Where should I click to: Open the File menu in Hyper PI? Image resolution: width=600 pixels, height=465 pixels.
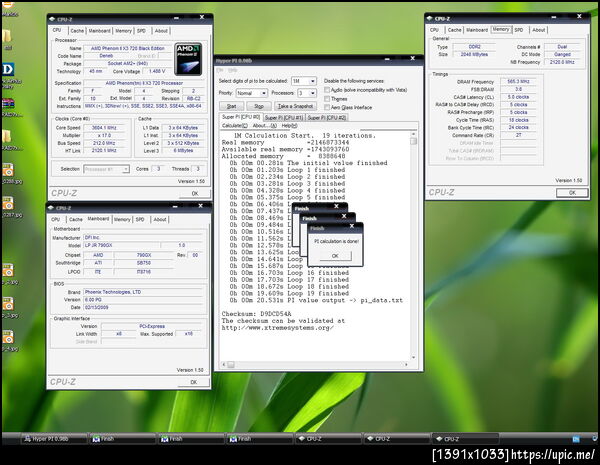220,70
